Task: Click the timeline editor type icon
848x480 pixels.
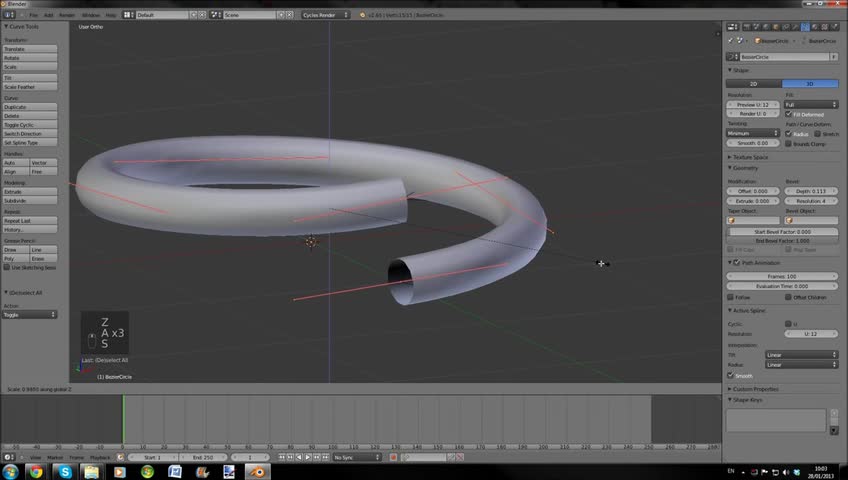Action: coord(9,457)
